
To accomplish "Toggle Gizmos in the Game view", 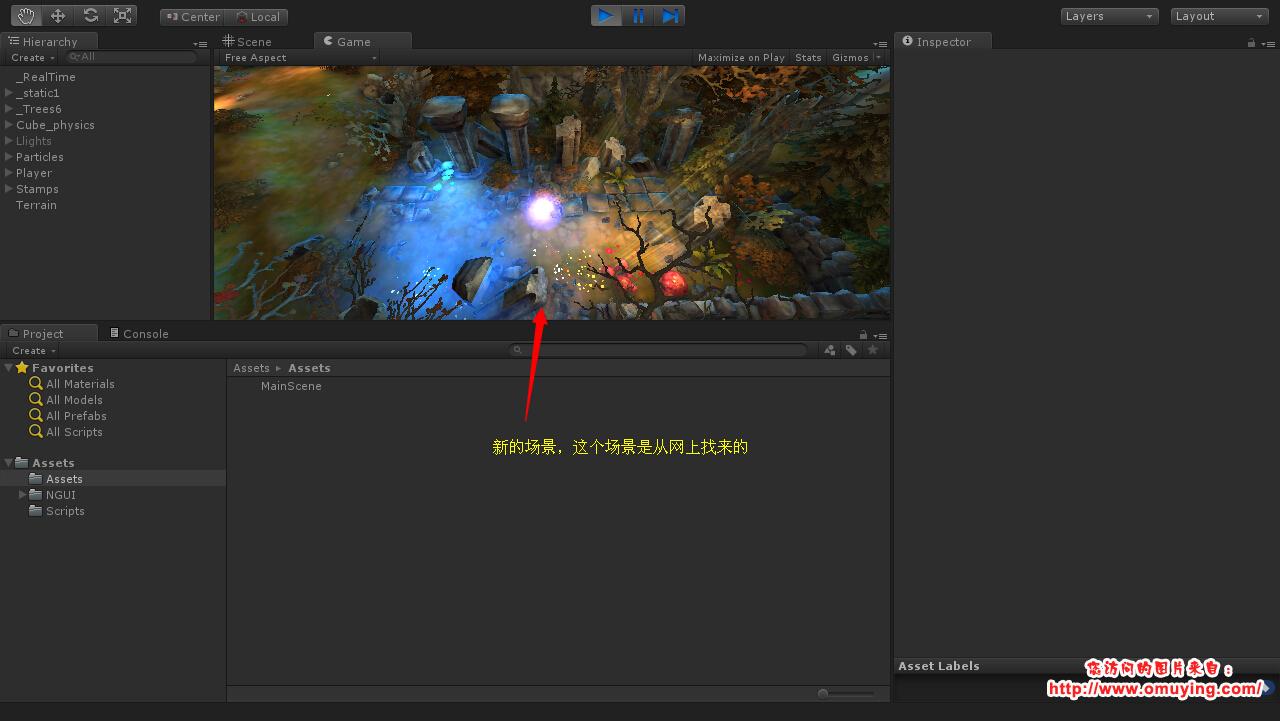I will (x=850, y=58).
